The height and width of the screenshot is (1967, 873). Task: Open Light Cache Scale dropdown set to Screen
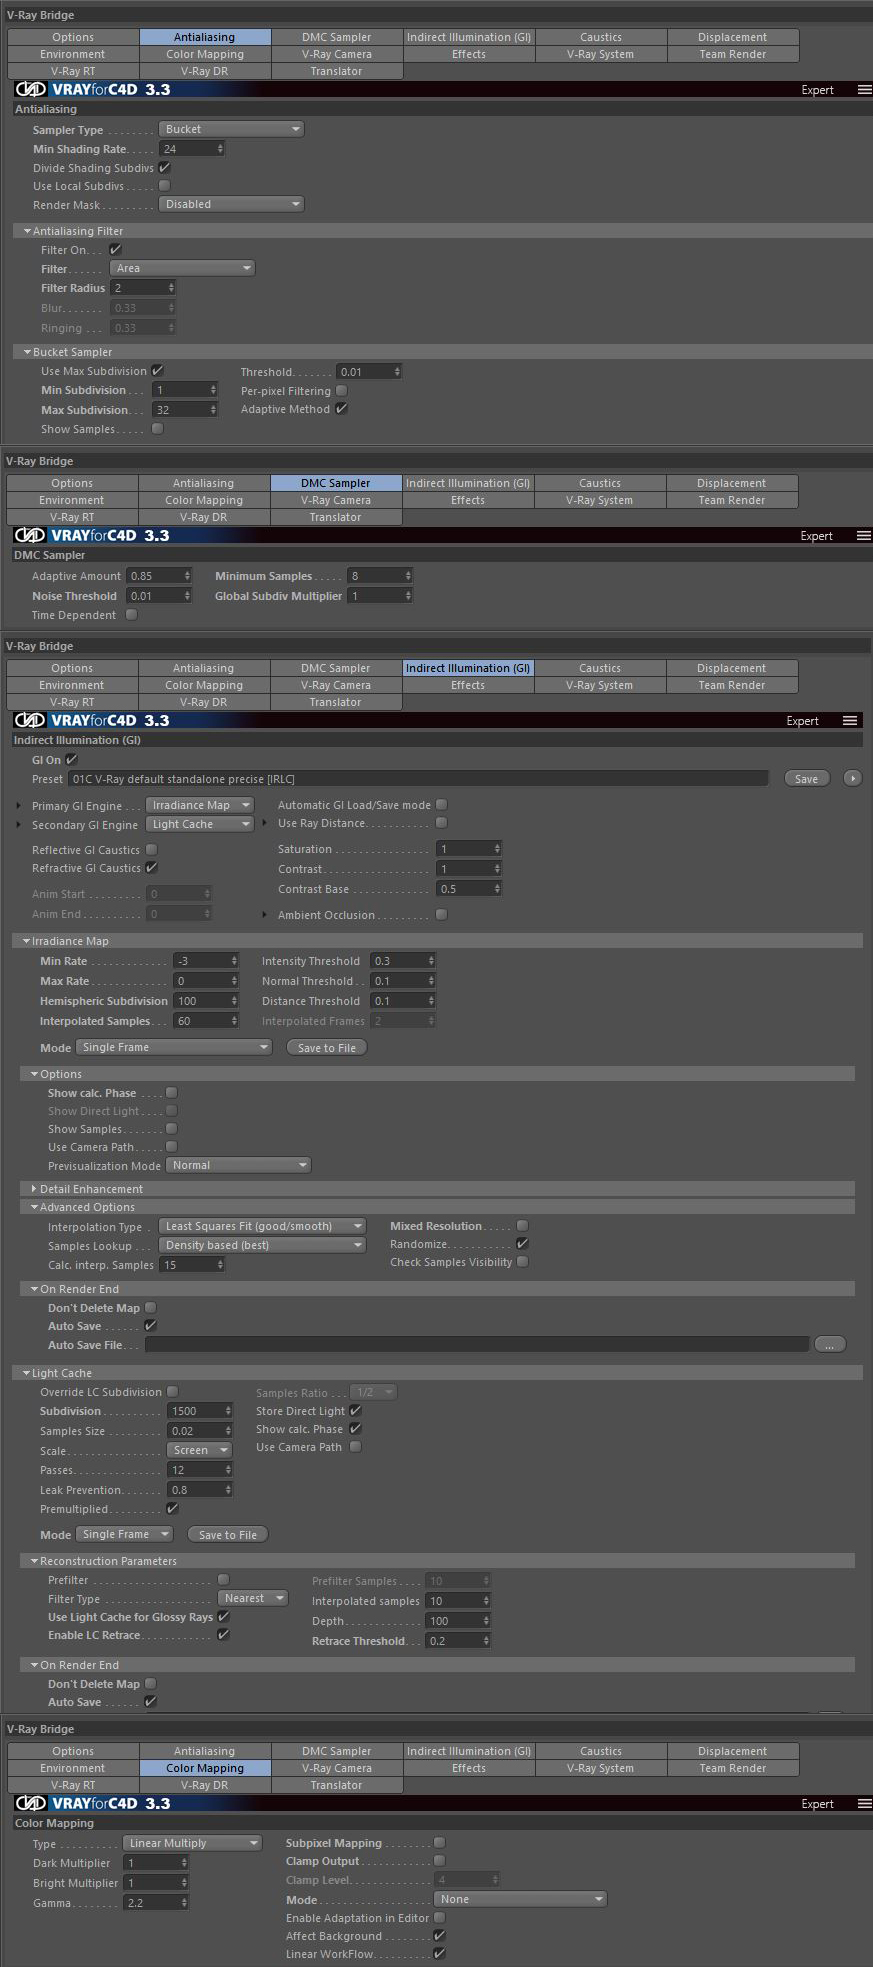pyautogui.click(x=199, y=1450)
